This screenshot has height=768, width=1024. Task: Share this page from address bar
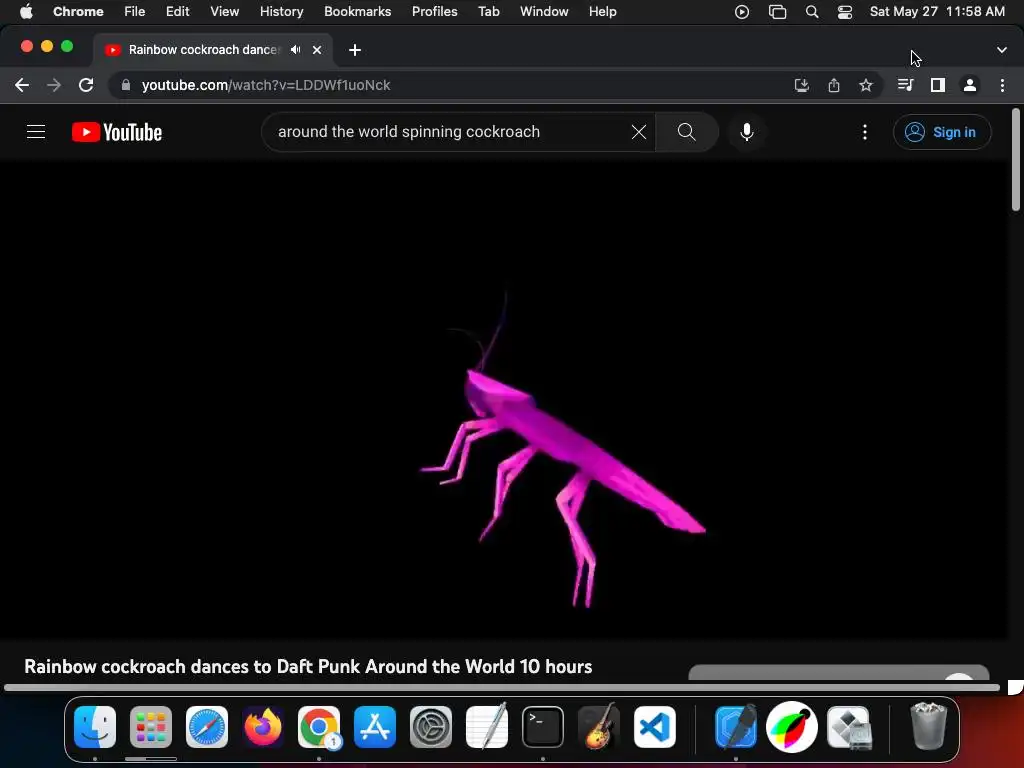point(834,85)
